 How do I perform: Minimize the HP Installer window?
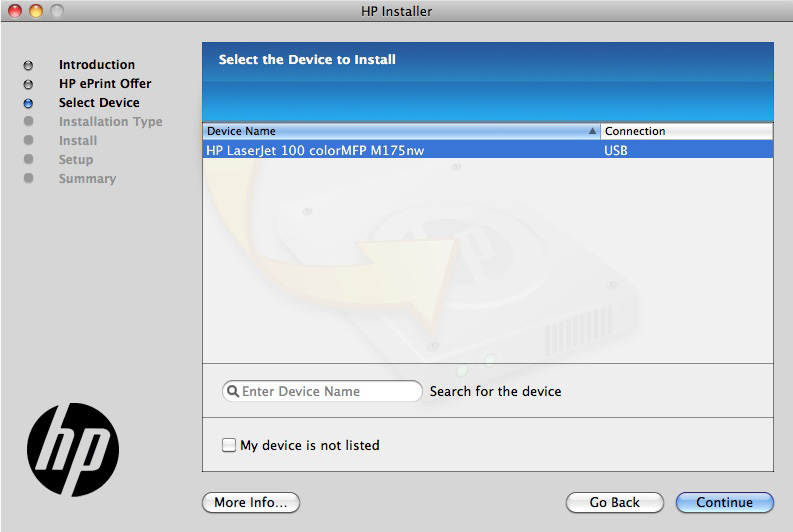(x=36, y=11)
